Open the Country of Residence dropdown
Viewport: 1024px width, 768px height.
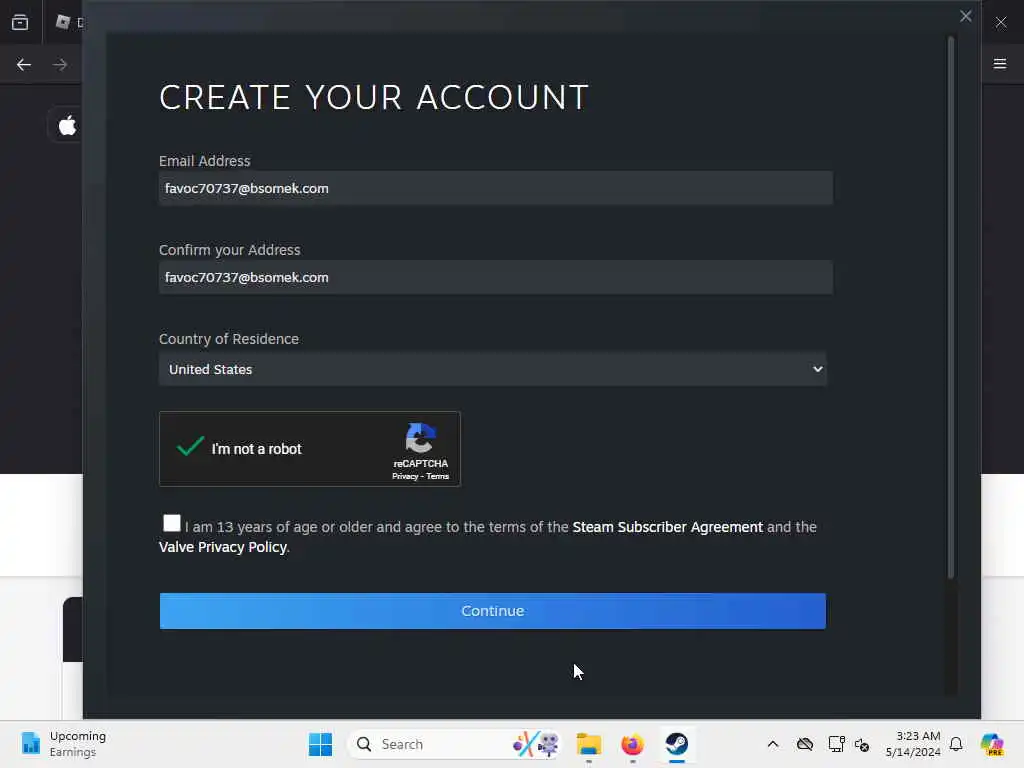pyautogui.click(x=492, y=369)
